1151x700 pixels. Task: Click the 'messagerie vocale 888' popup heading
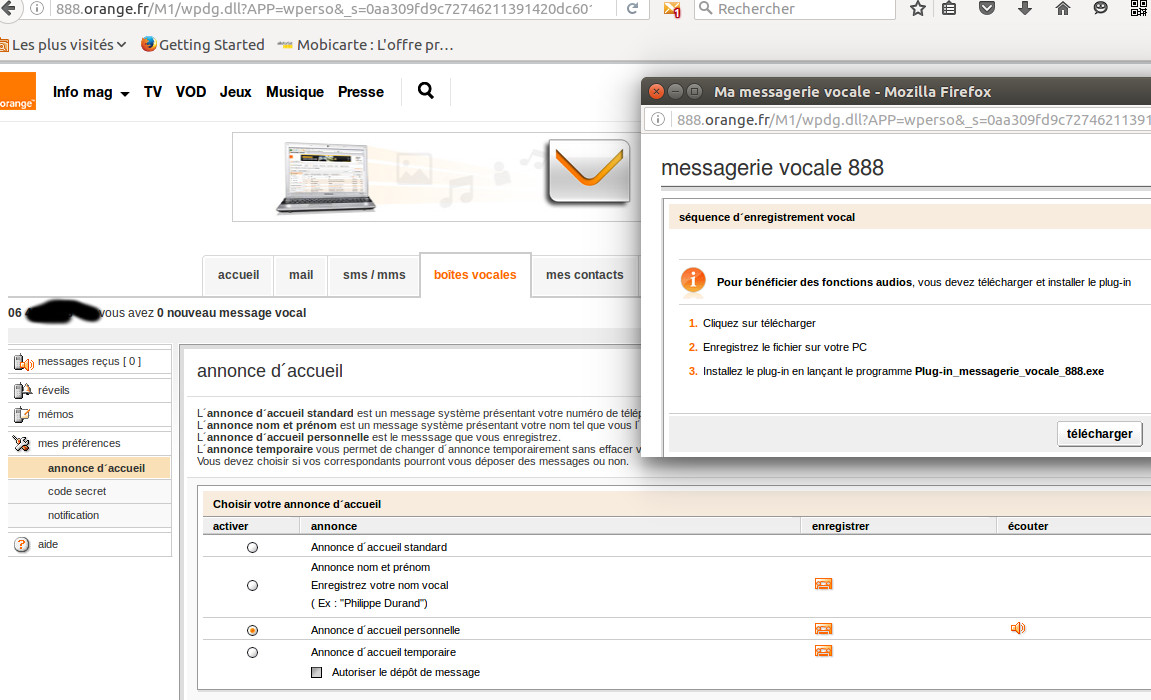click(x=772, y=168)
